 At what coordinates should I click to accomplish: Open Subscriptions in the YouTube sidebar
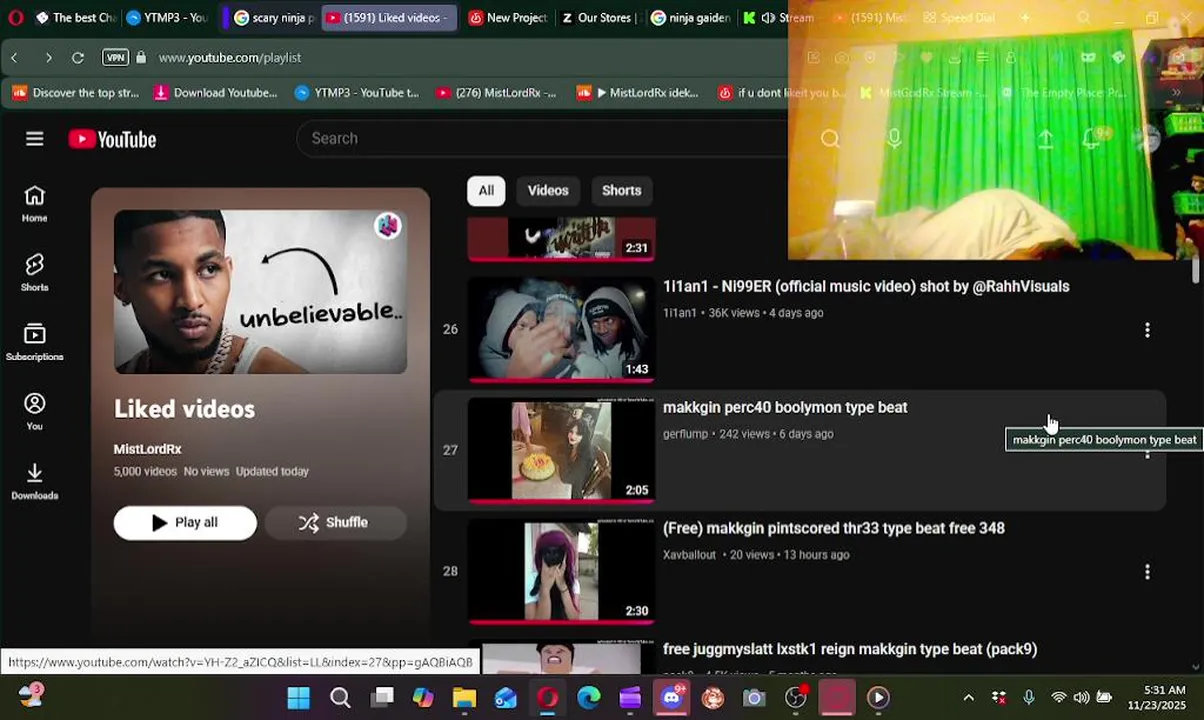[x=35, y=342]
